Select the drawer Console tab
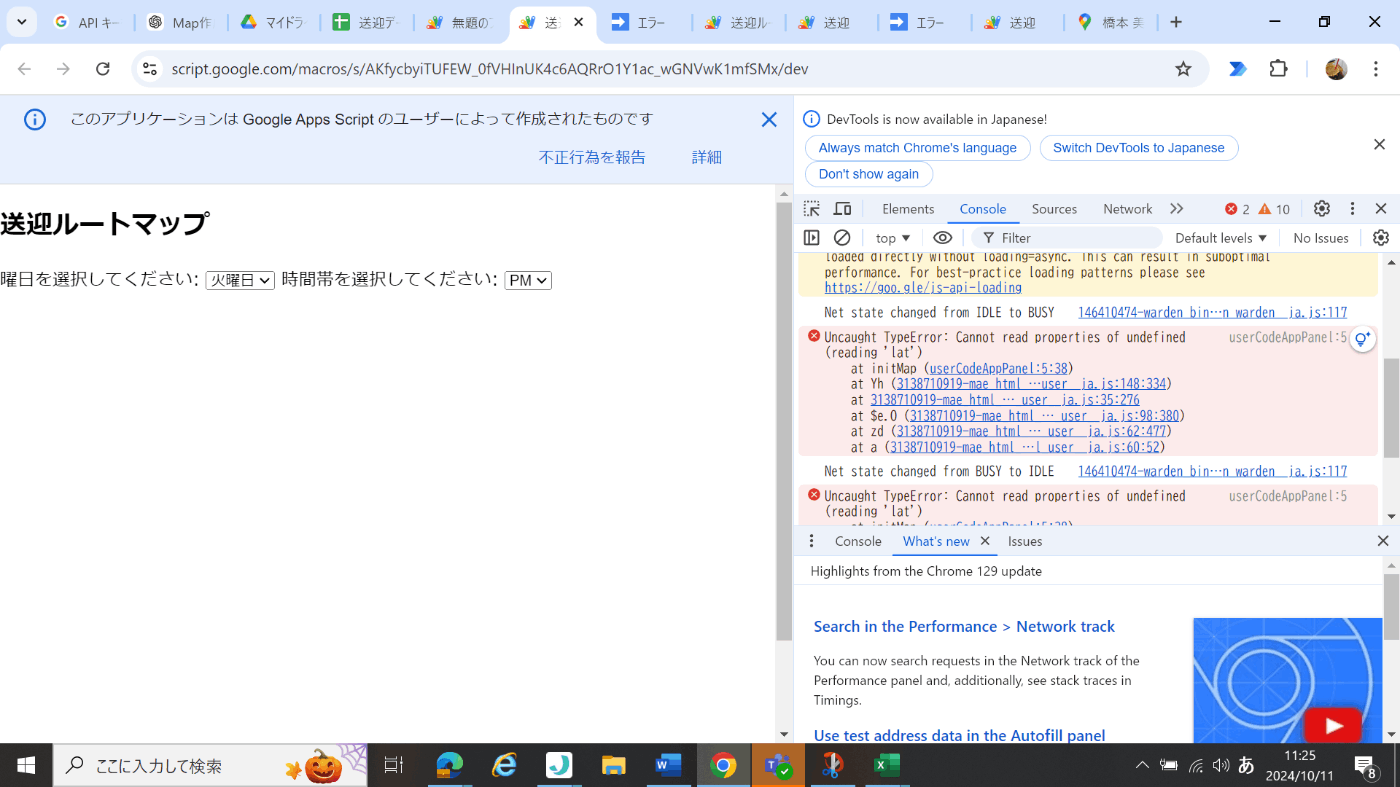The width and height of the screenshot is (1400, 787). 858,541
